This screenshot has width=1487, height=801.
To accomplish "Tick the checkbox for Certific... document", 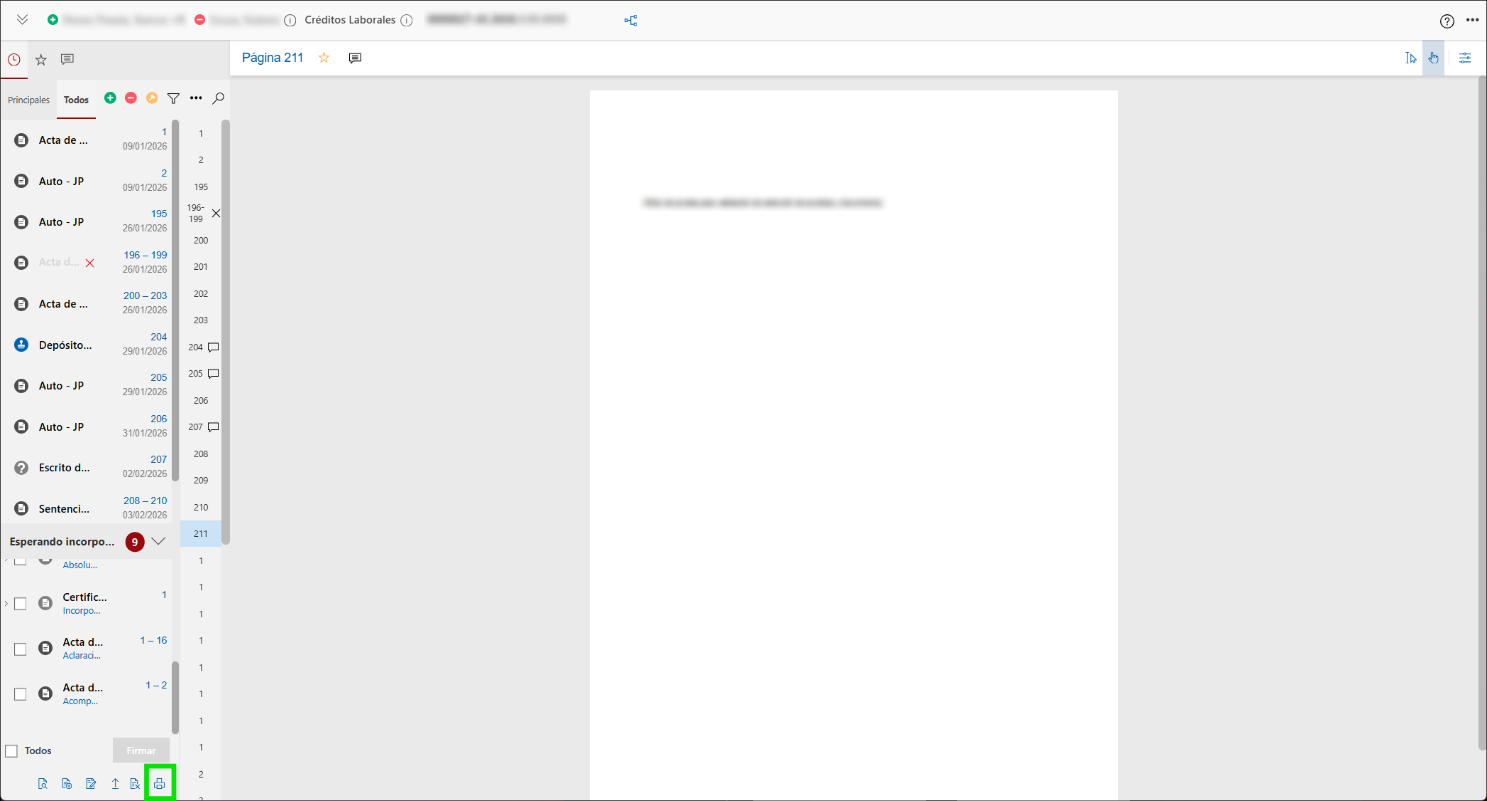I will (20, 603).
